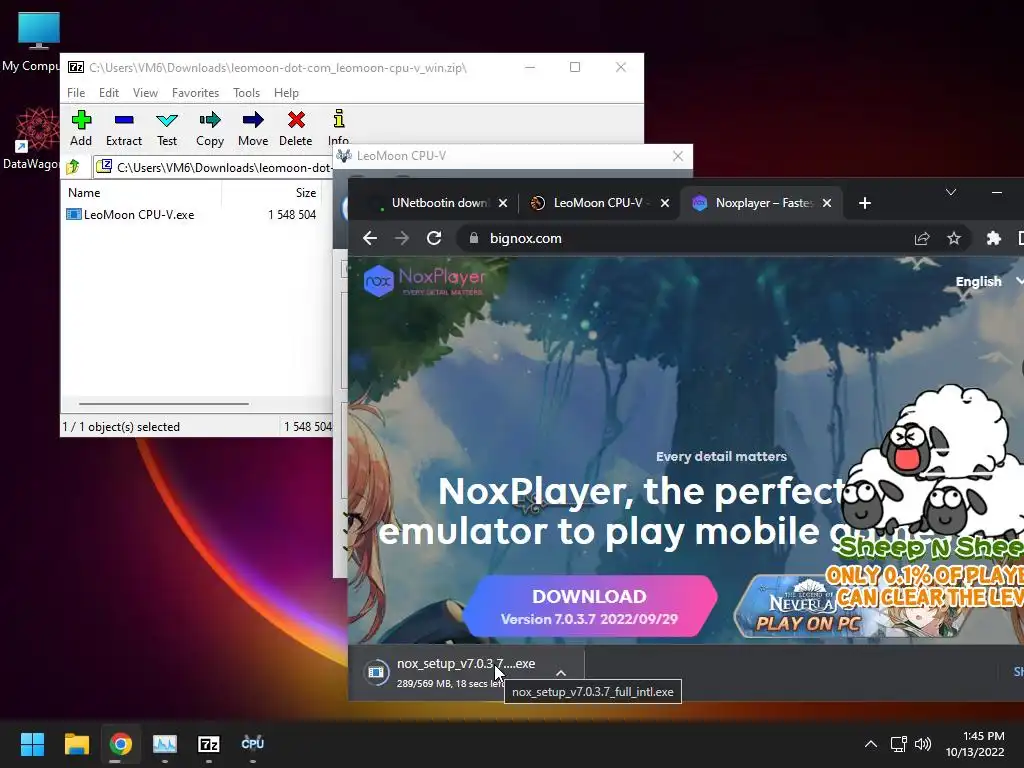The height and width of the screenshot is (768, 1024).
Task: Click the performance monitor taskbar icon
Action: [165, 744]
